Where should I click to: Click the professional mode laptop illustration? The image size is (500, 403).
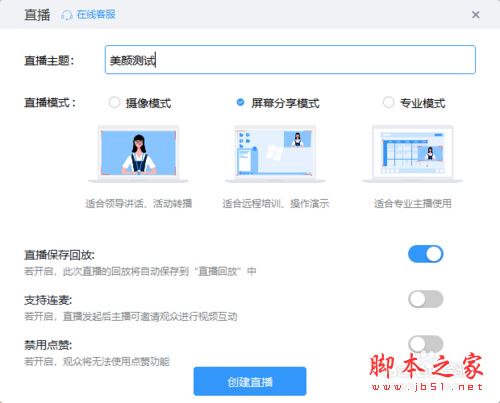coord(412,154)
